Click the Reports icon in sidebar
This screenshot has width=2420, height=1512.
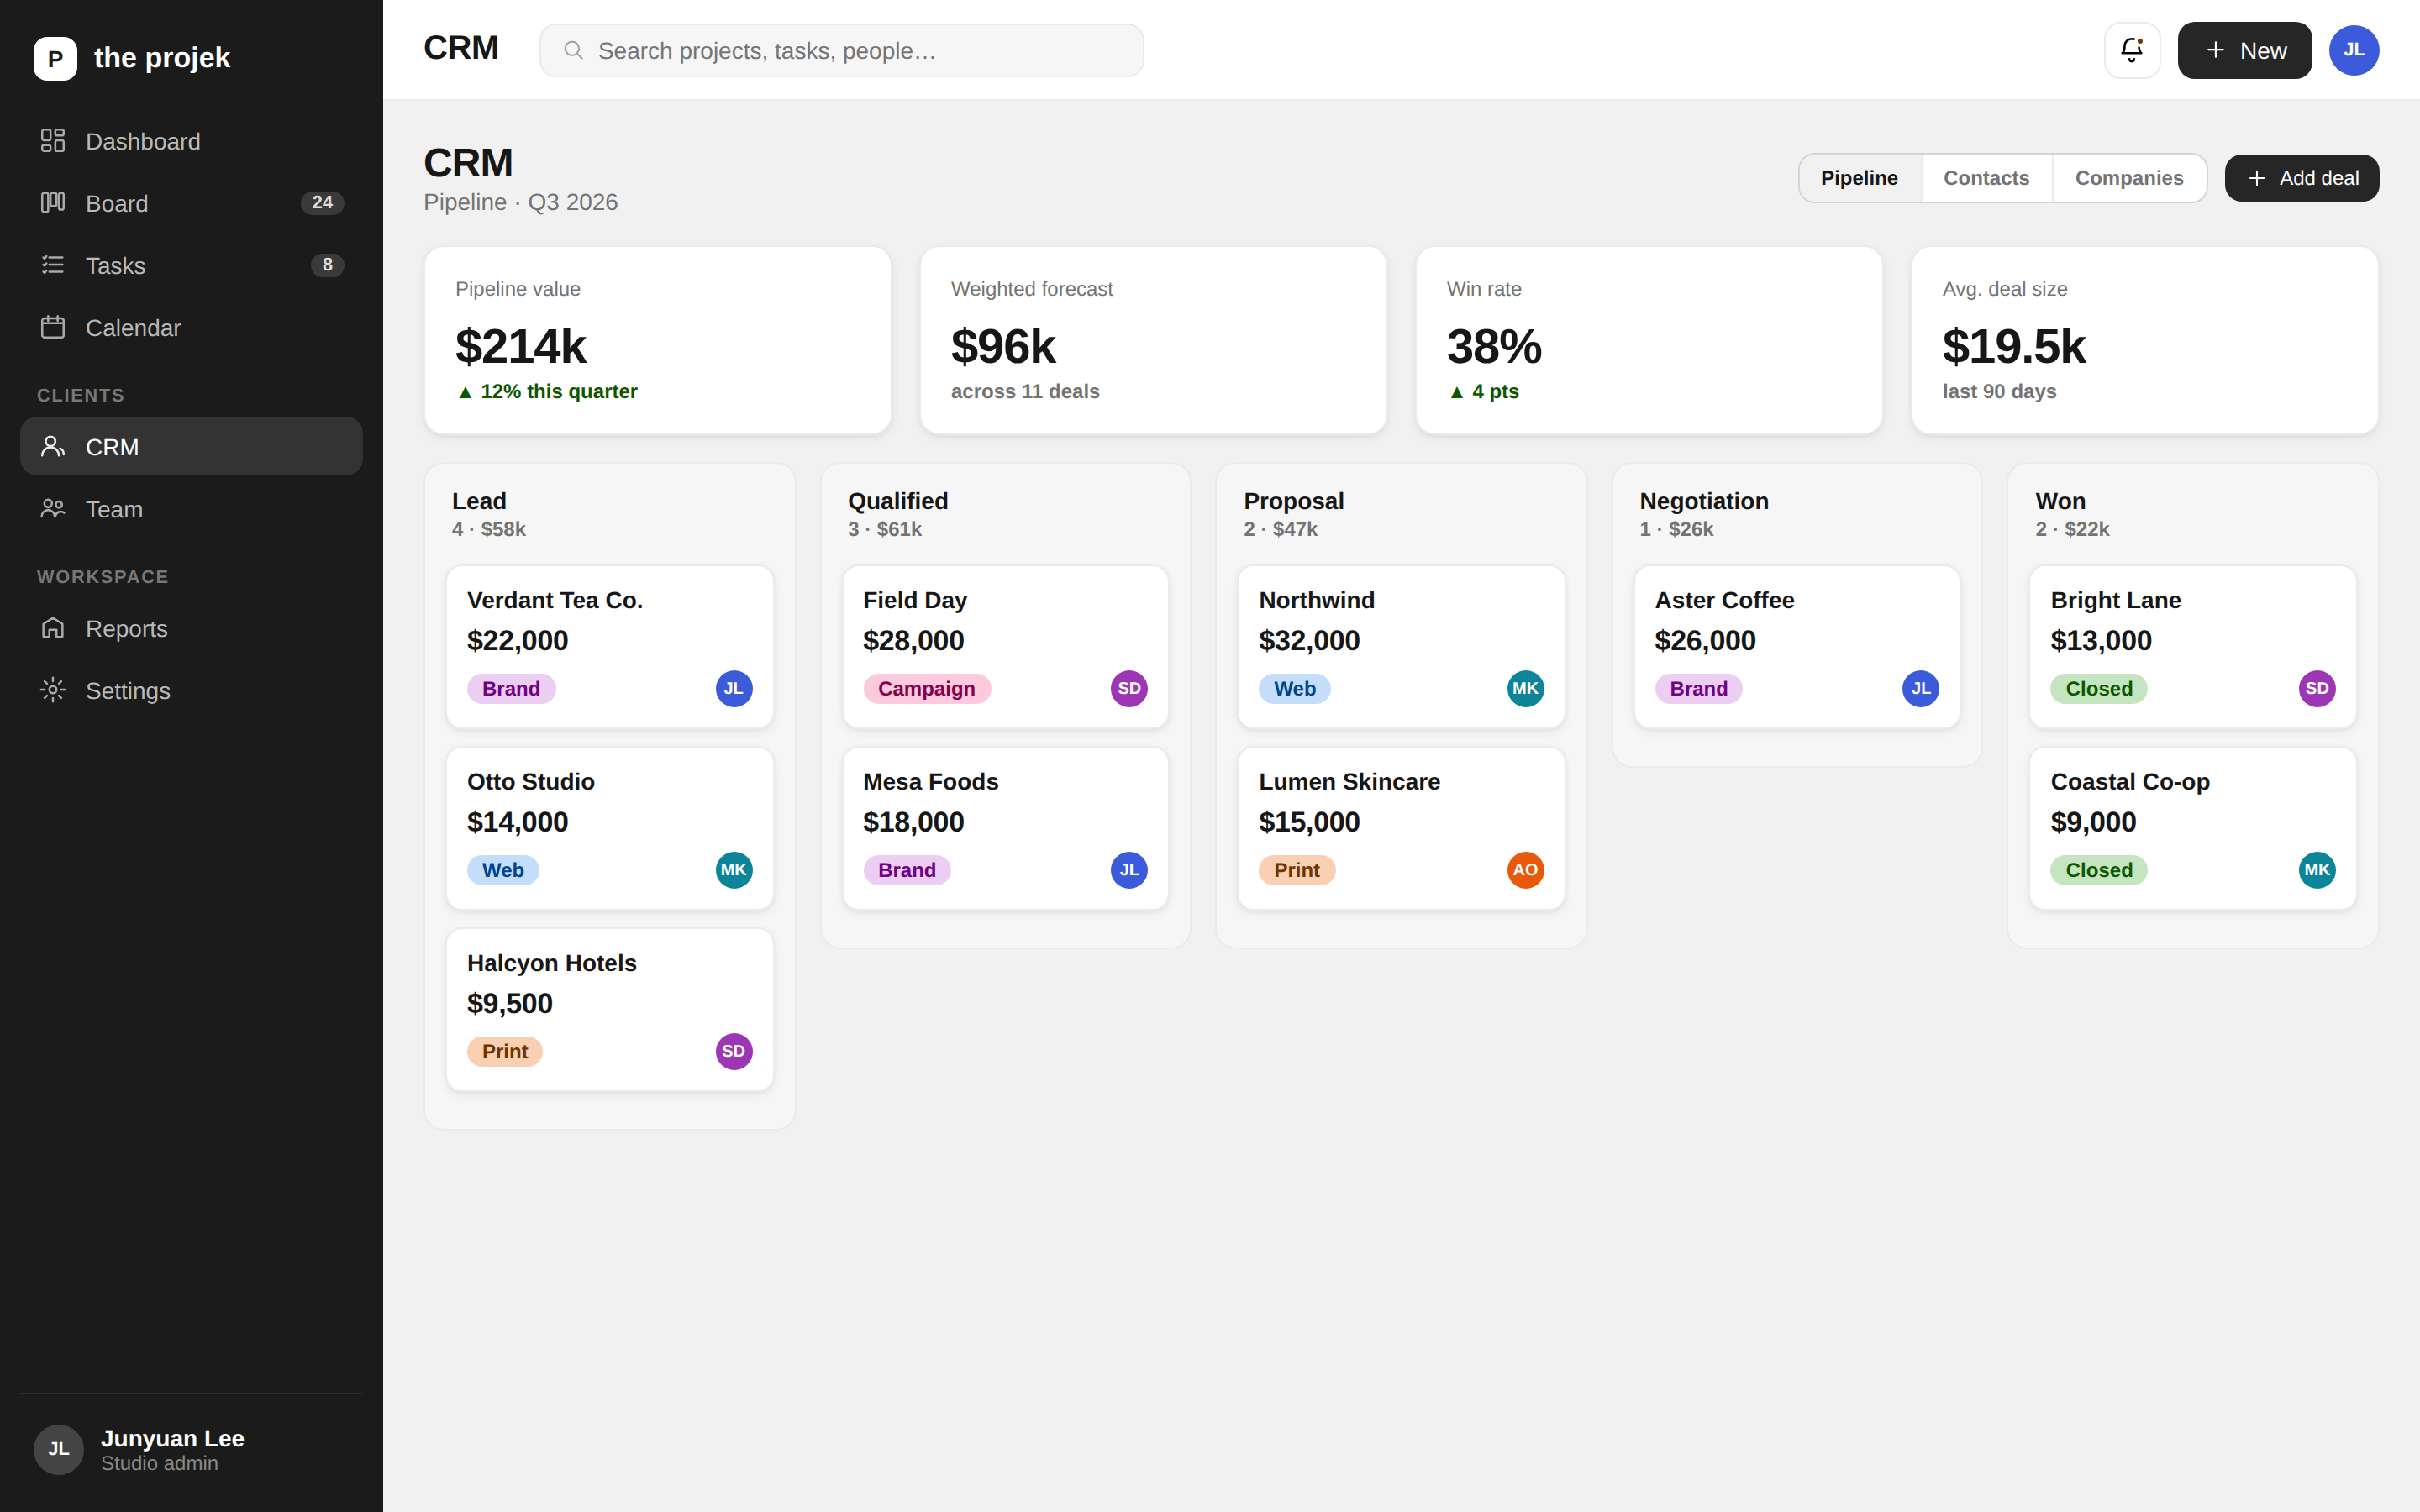pos(53,628)
